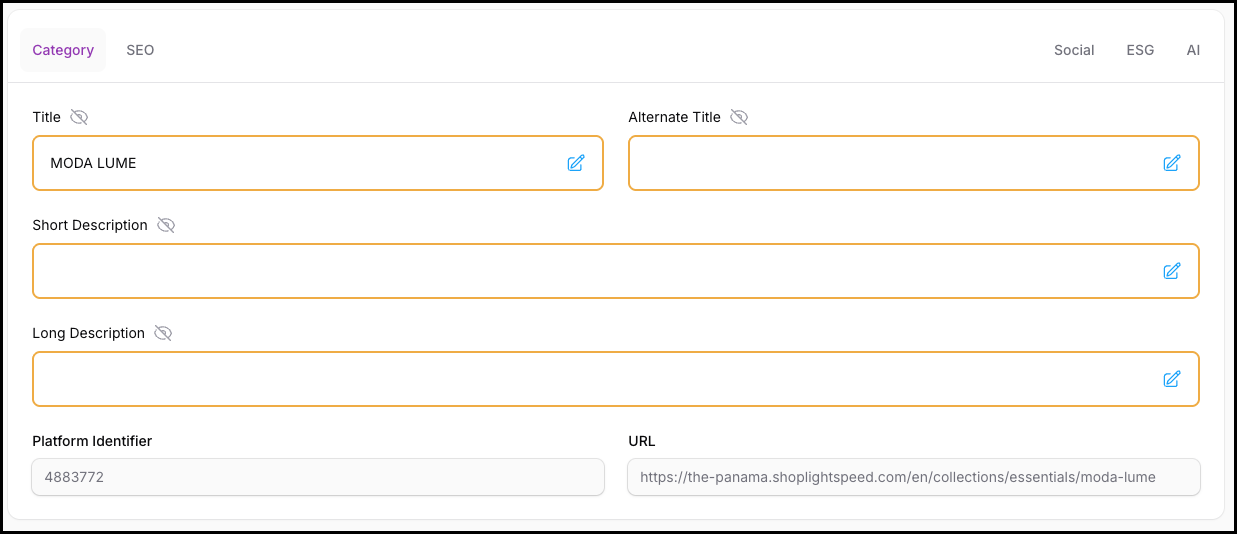The width and height of the screenshot is (1237, 534).
Task: Switch to the SEO tab
Action: [140, 50]
